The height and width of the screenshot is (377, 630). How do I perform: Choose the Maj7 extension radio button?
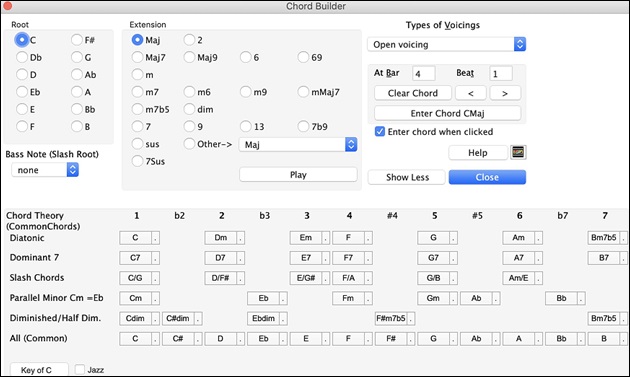tap(137, 57)
